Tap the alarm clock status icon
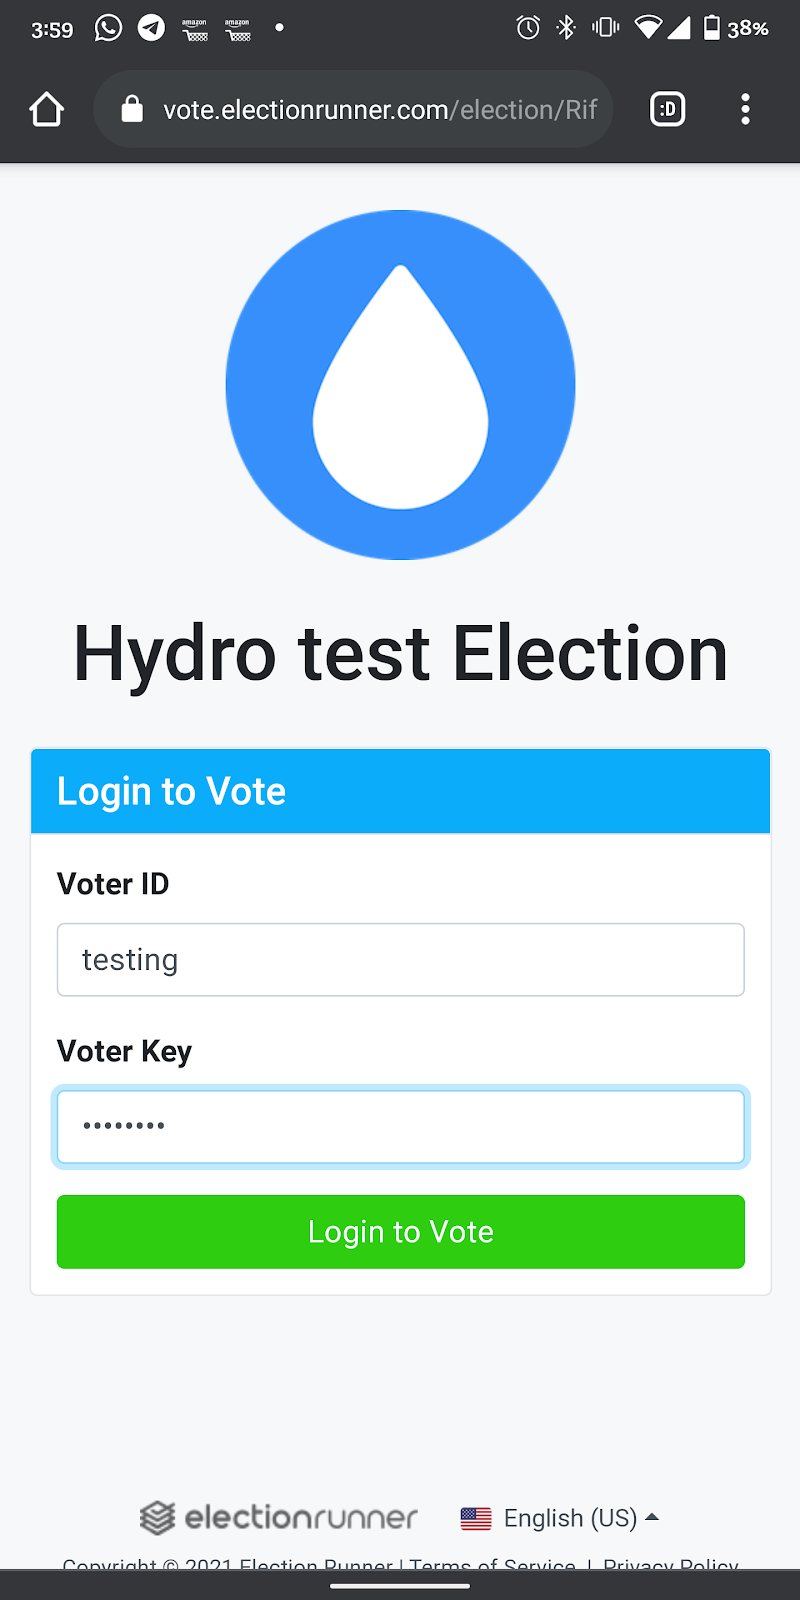The width and height of the screenshot is (800, 1600). (528, 28)
